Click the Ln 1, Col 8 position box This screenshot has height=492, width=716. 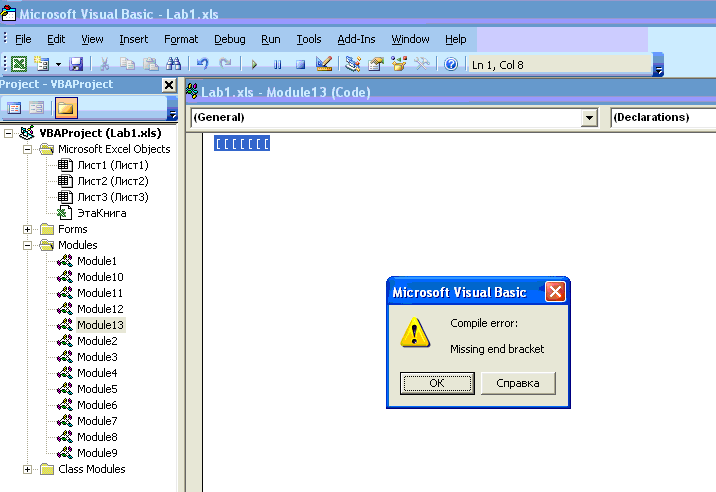pos(559,65)
